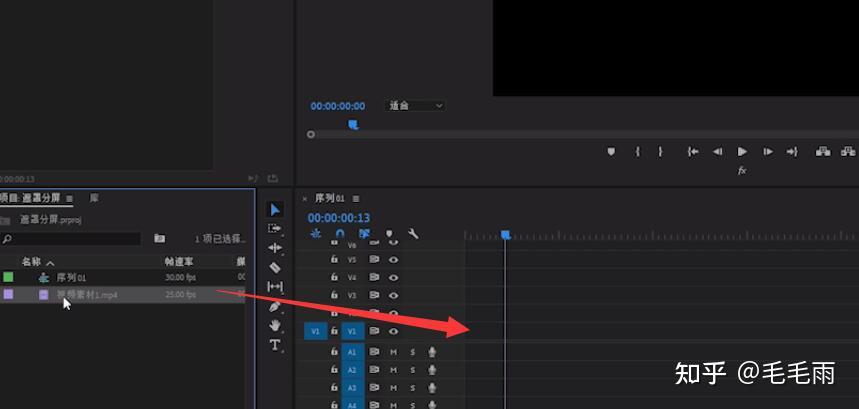Click Step Forward one frame button
The height and width of the screenshot is (409, 859).
tap(768, 152)
